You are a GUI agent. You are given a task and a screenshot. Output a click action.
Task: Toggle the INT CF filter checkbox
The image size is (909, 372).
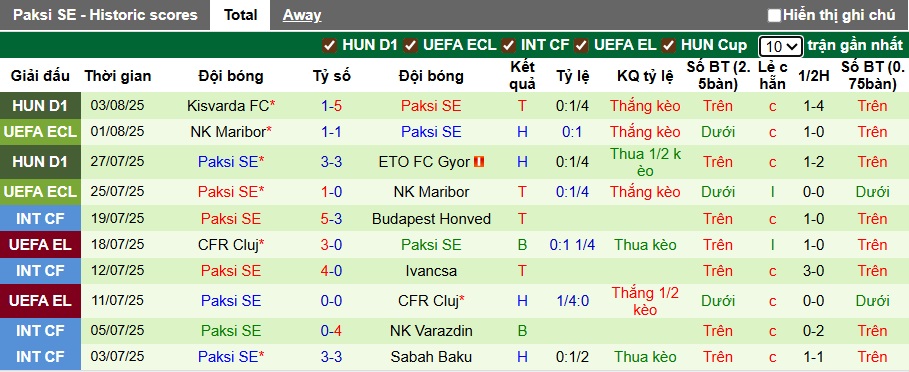(509, 46)
